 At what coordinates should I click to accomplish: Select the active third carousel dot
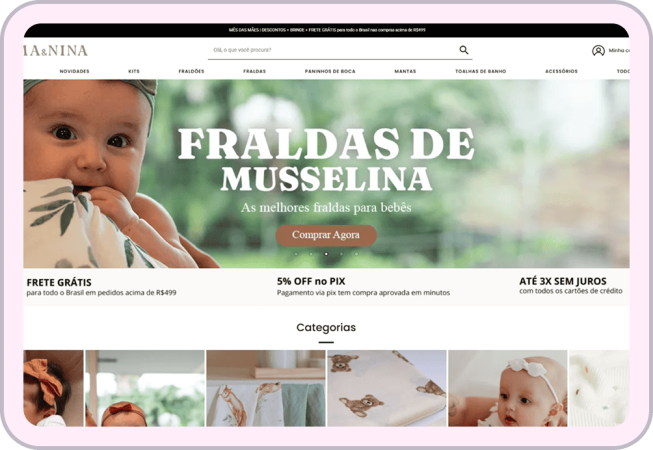[326, 254]
